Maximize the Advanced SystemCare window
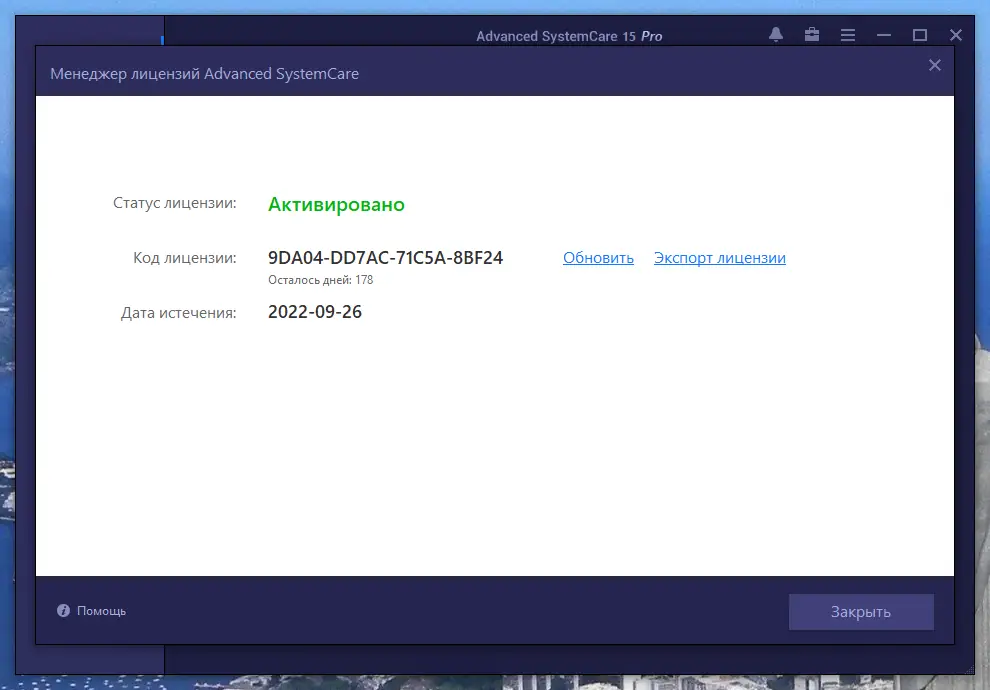The image size is (990, 690). (920, 35)
